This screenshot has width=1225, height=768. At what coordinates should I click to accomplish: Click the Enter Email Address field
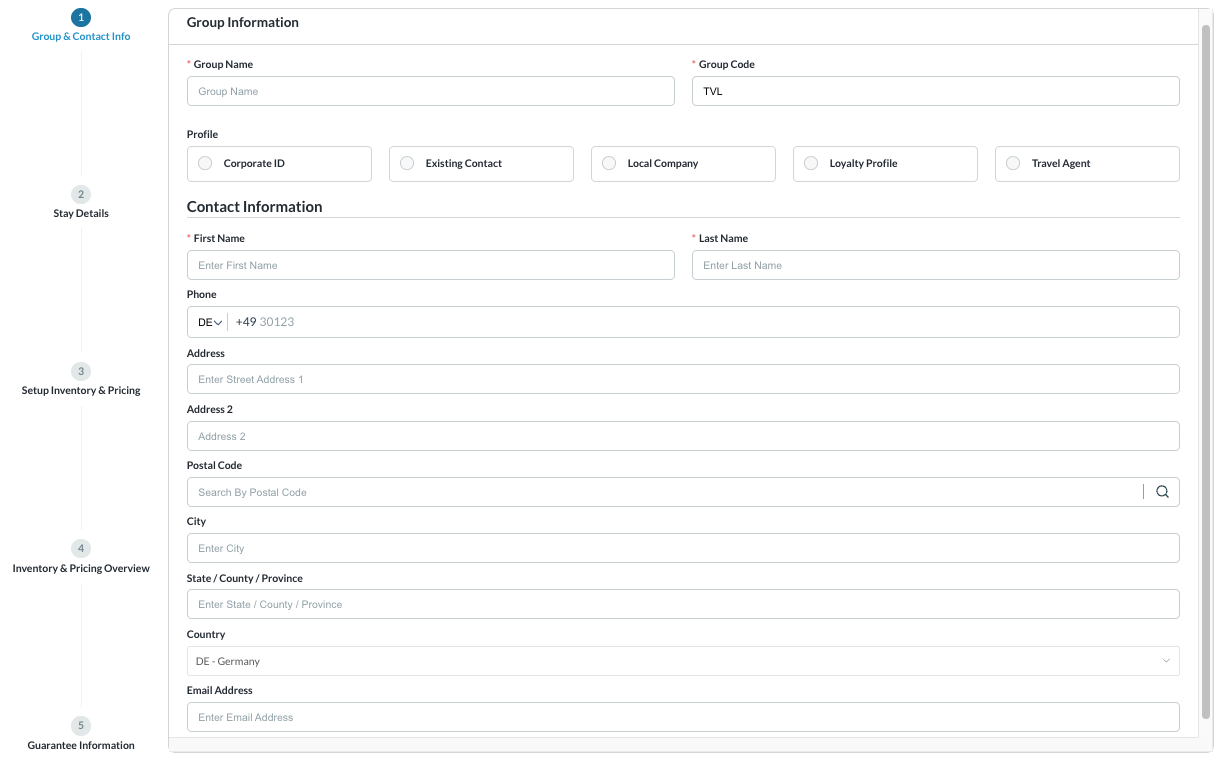click(683, 717)
